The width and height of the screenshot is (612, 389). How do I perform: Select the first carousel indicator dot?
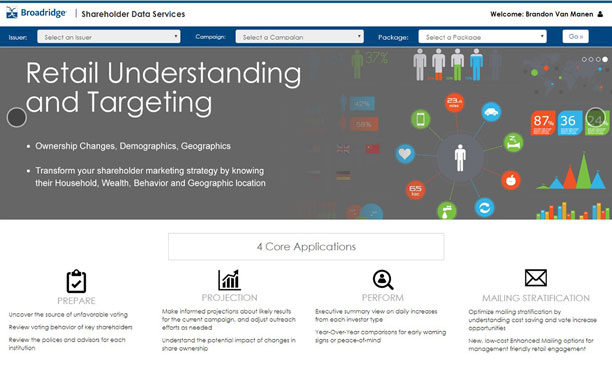[x=584, y=59]
